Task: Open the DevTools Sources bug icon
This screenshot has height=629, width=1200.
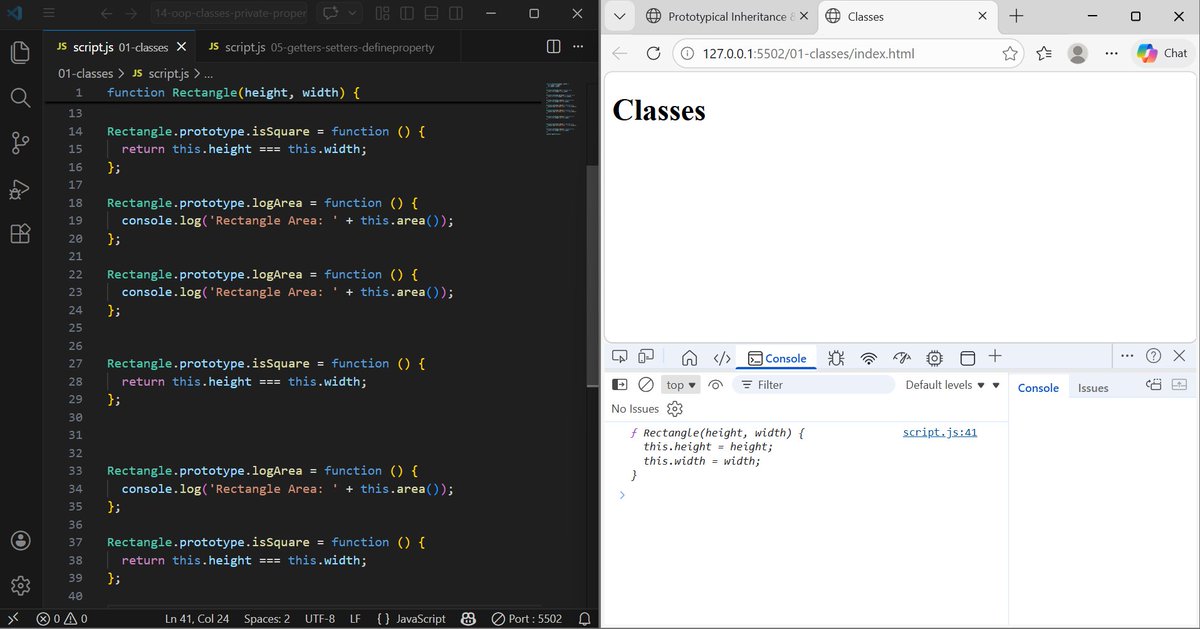Action: tap(836, 358)
